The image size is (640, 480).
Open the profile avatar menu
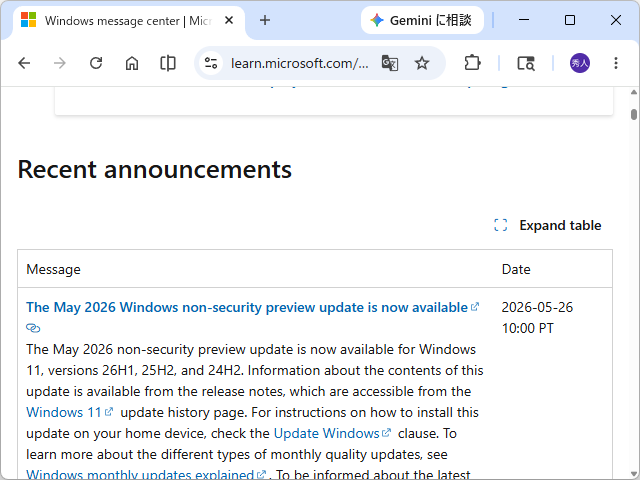point(580,63)
